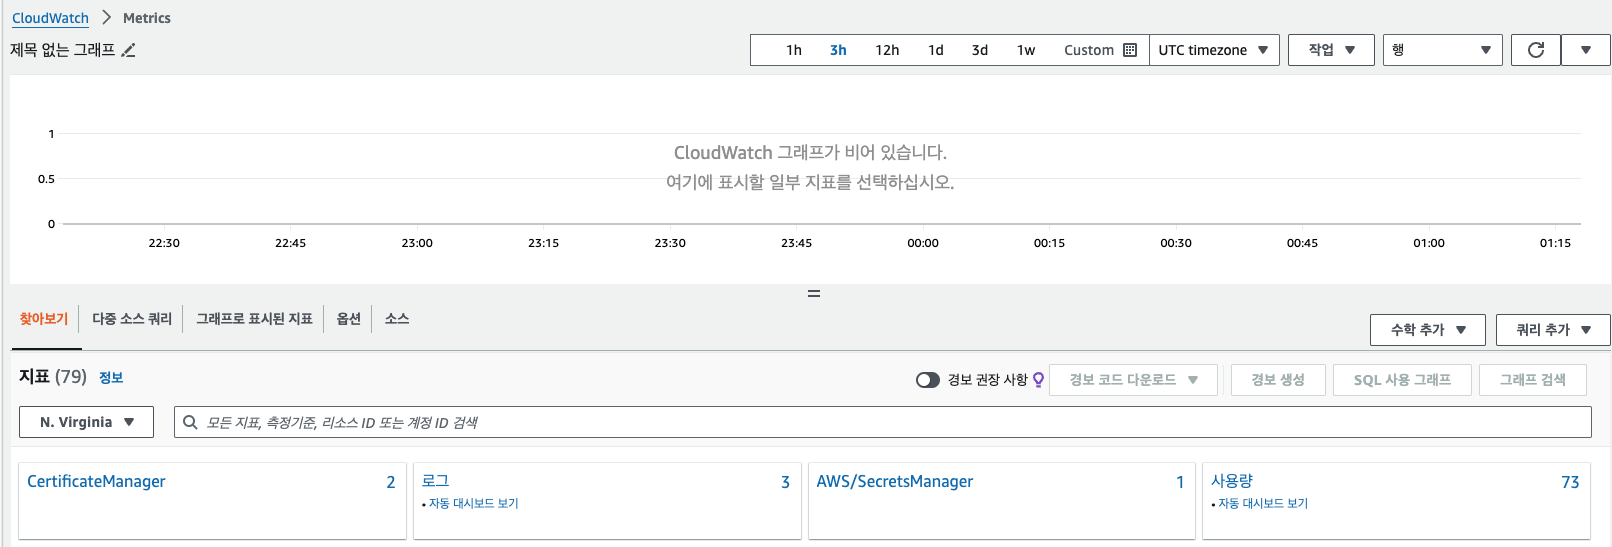Toggle the 경보 권장 사항 switch
Viewport: 1612px width, 547px height.
tap(928, 380)
